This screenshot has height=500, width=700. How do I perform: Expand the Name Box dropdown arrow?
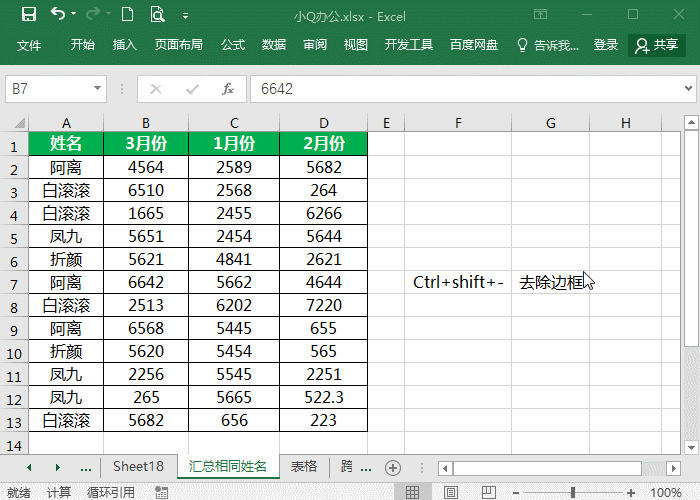click(97, 88)
